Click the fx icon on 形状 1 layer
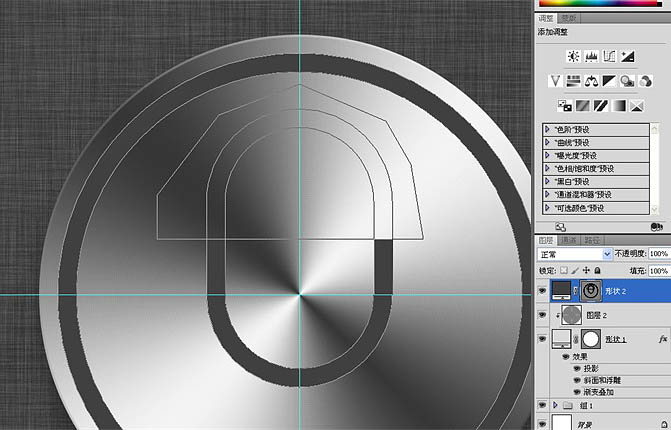The image size is (671, 430). point(663,339)
